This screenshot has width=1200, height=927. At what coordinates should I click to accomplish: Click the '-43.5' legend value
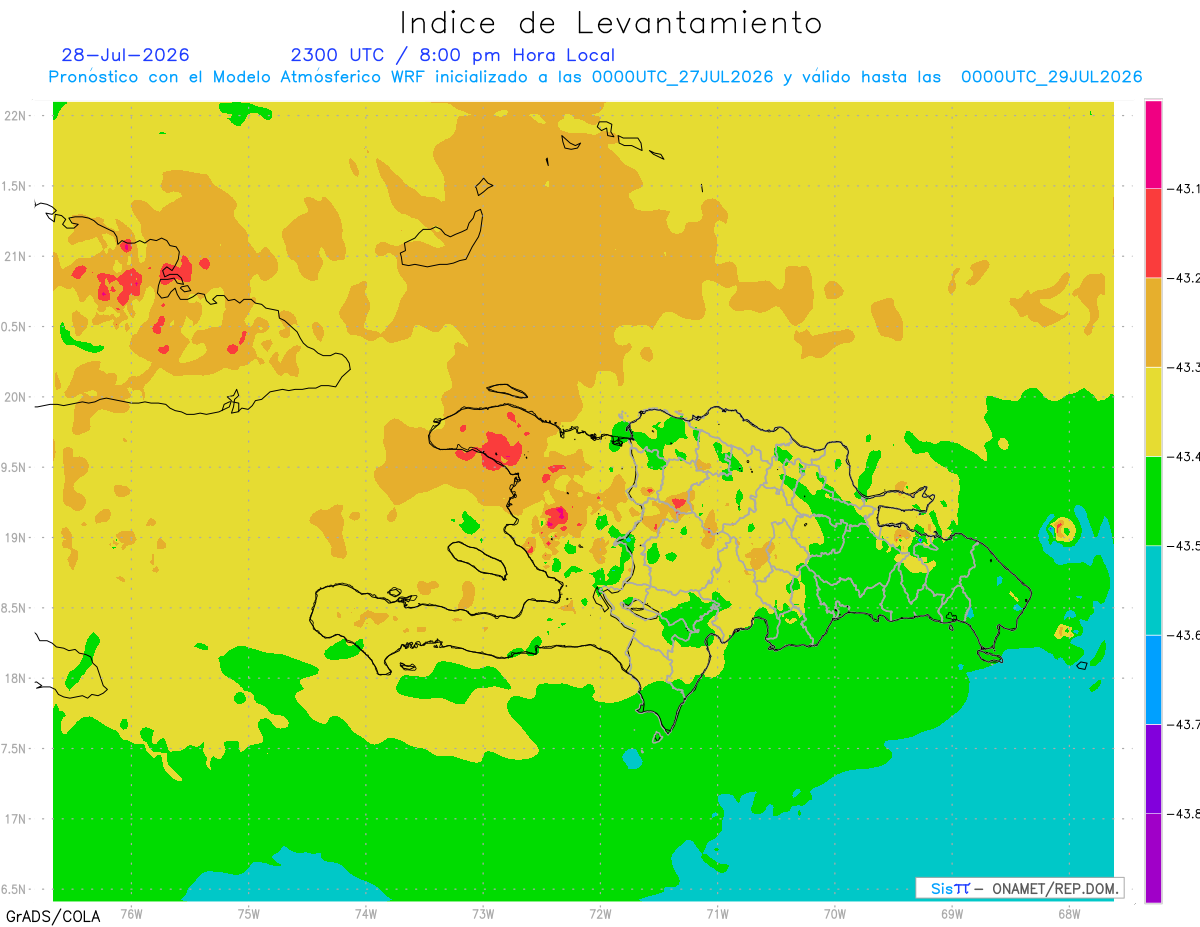(x=1184, y=546)
